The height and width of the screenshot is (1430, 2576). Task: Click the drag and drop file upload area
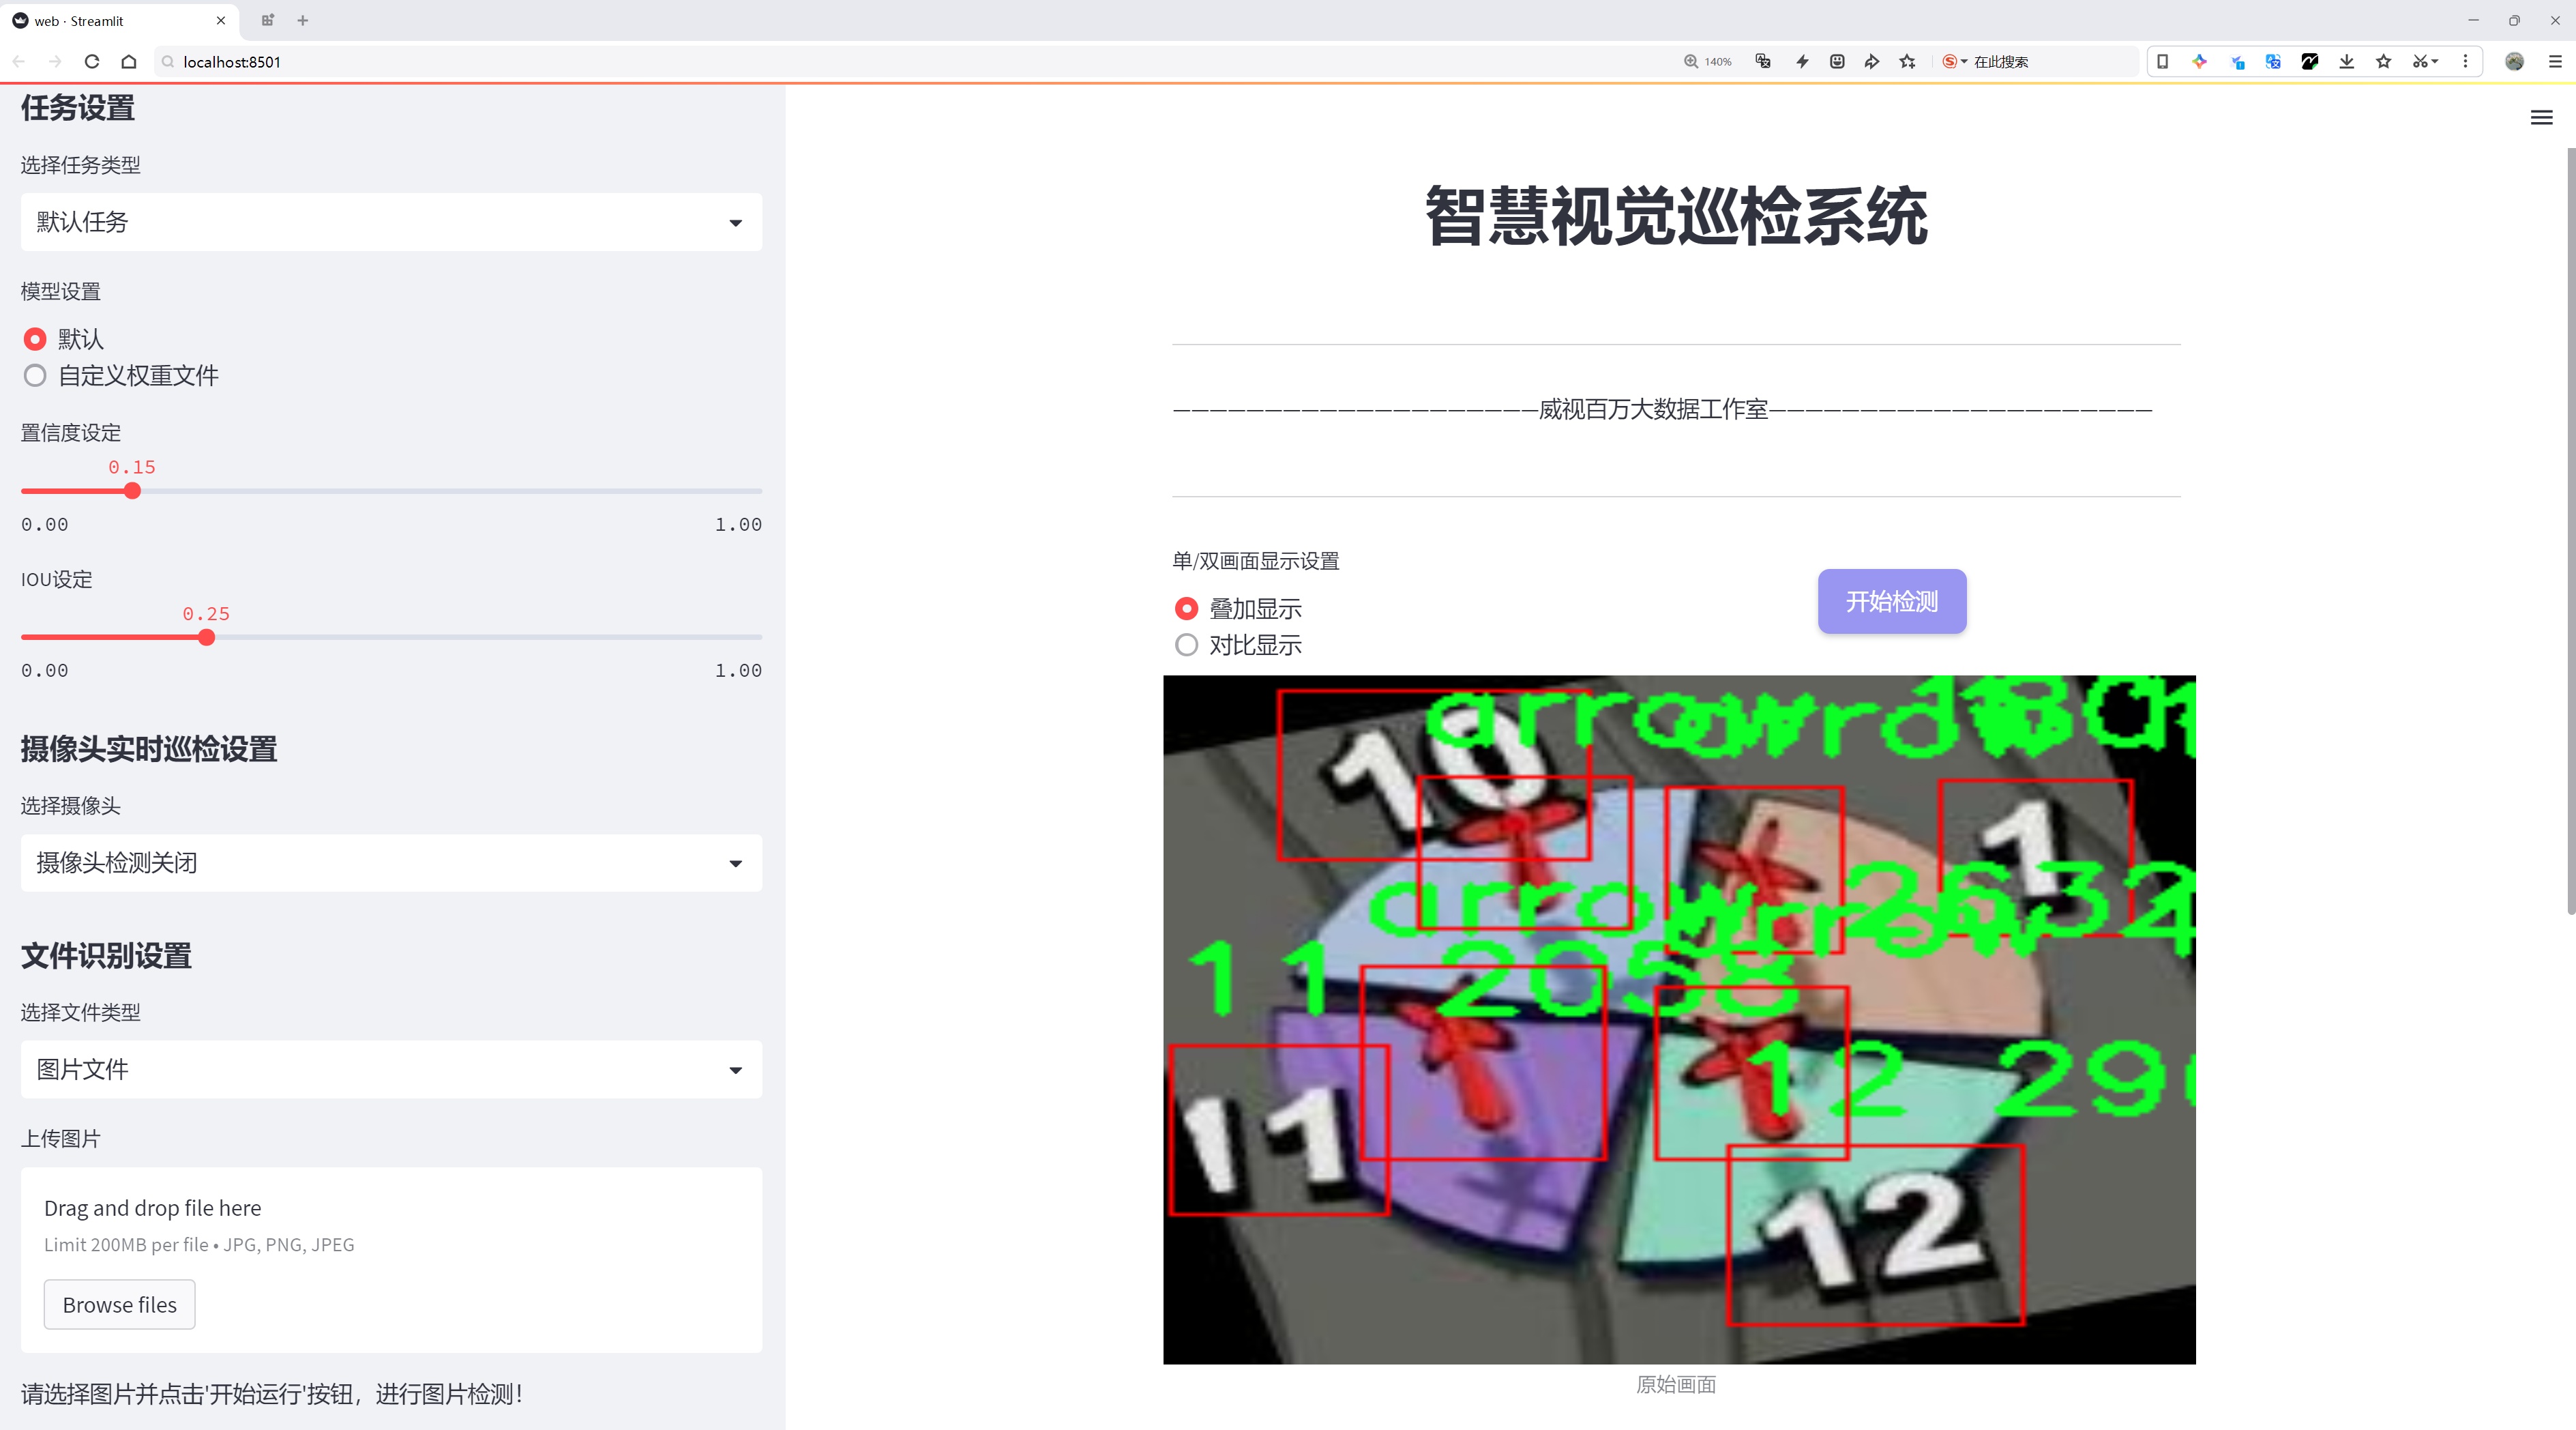(391, 1260)
